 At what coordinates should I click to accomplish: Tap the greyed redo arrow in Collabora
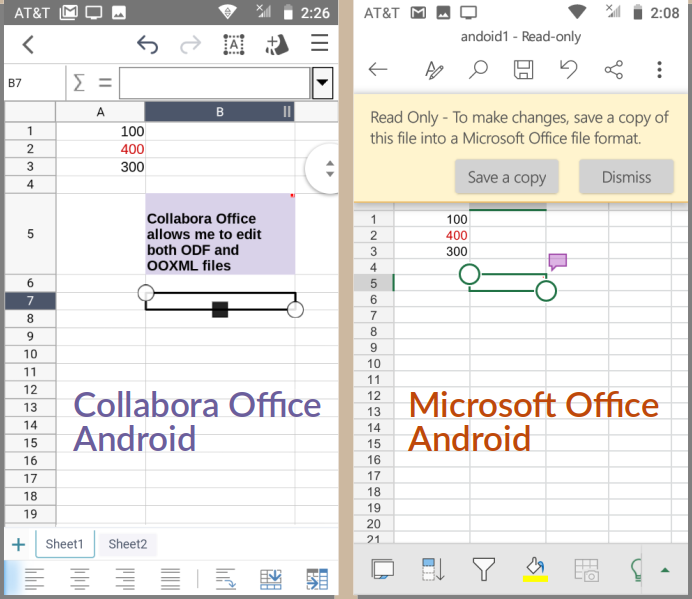point(191,45)
